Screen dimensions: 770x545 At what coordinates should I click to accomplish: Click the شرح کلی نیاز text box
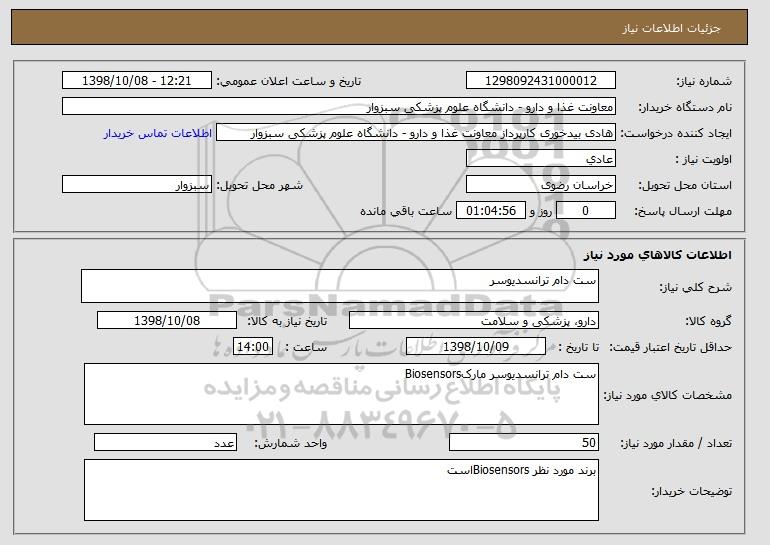[x=340, y=286]
